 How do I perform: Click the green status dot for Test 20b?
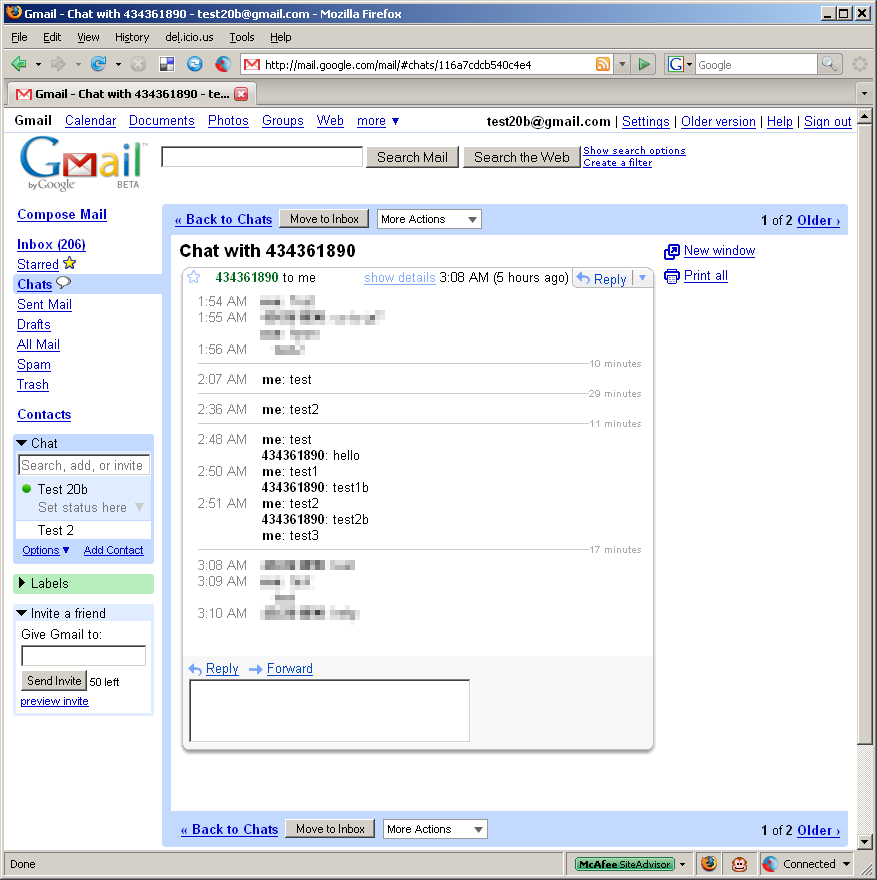click(26, 488)
